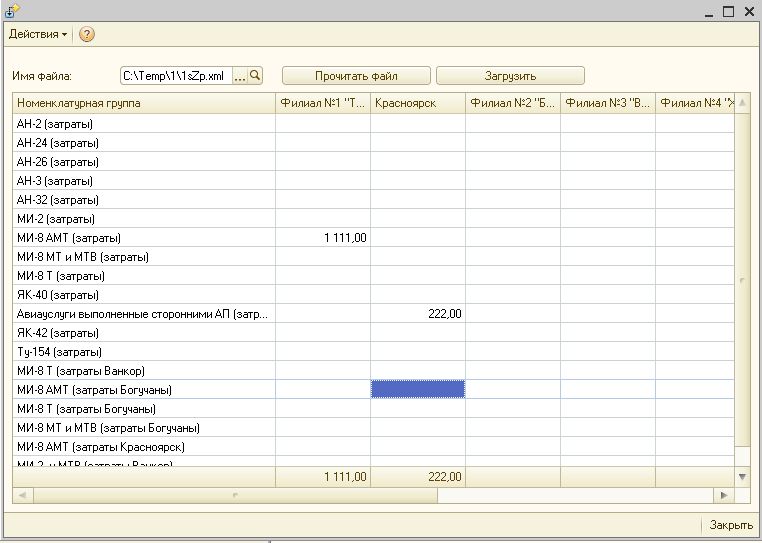Maximize the window
762x543 pixels.
728,11
